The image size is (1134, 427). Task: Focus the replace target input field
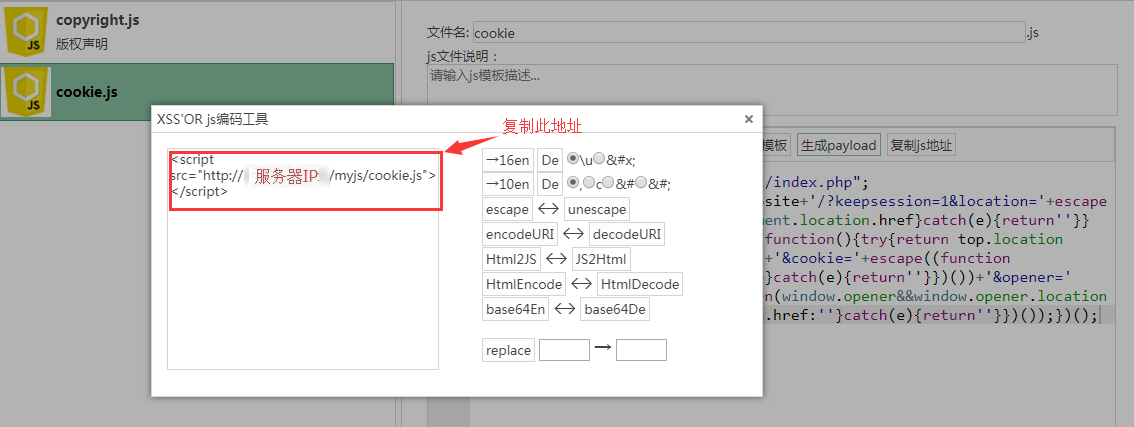pos(641,350)
